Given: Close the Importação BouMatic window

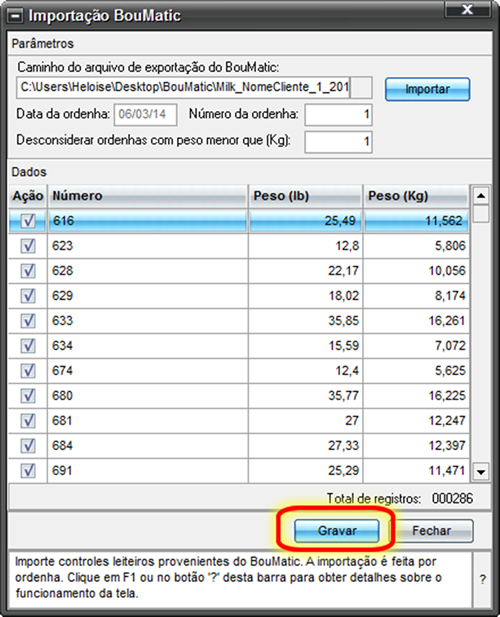Looking at the screenshot, I should point(467,9).
